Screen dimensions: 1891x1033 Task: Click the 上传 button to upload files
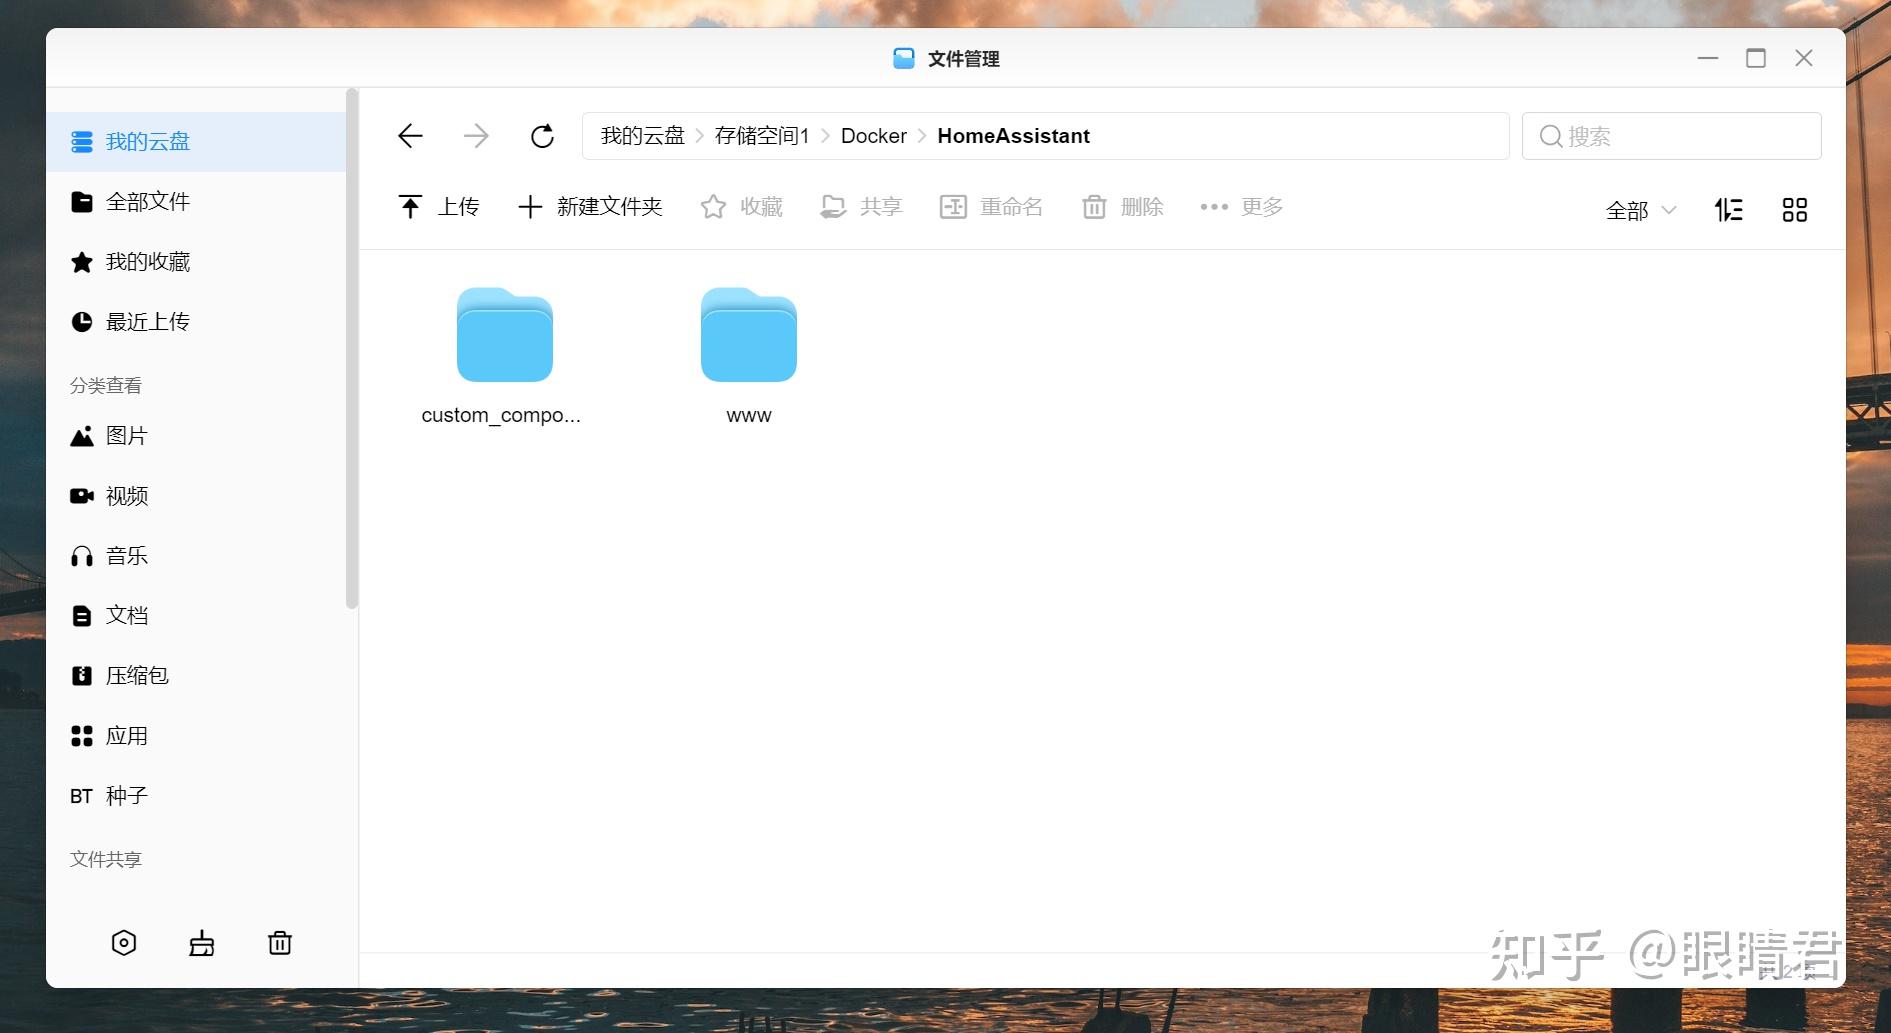[x=439, y=206]
